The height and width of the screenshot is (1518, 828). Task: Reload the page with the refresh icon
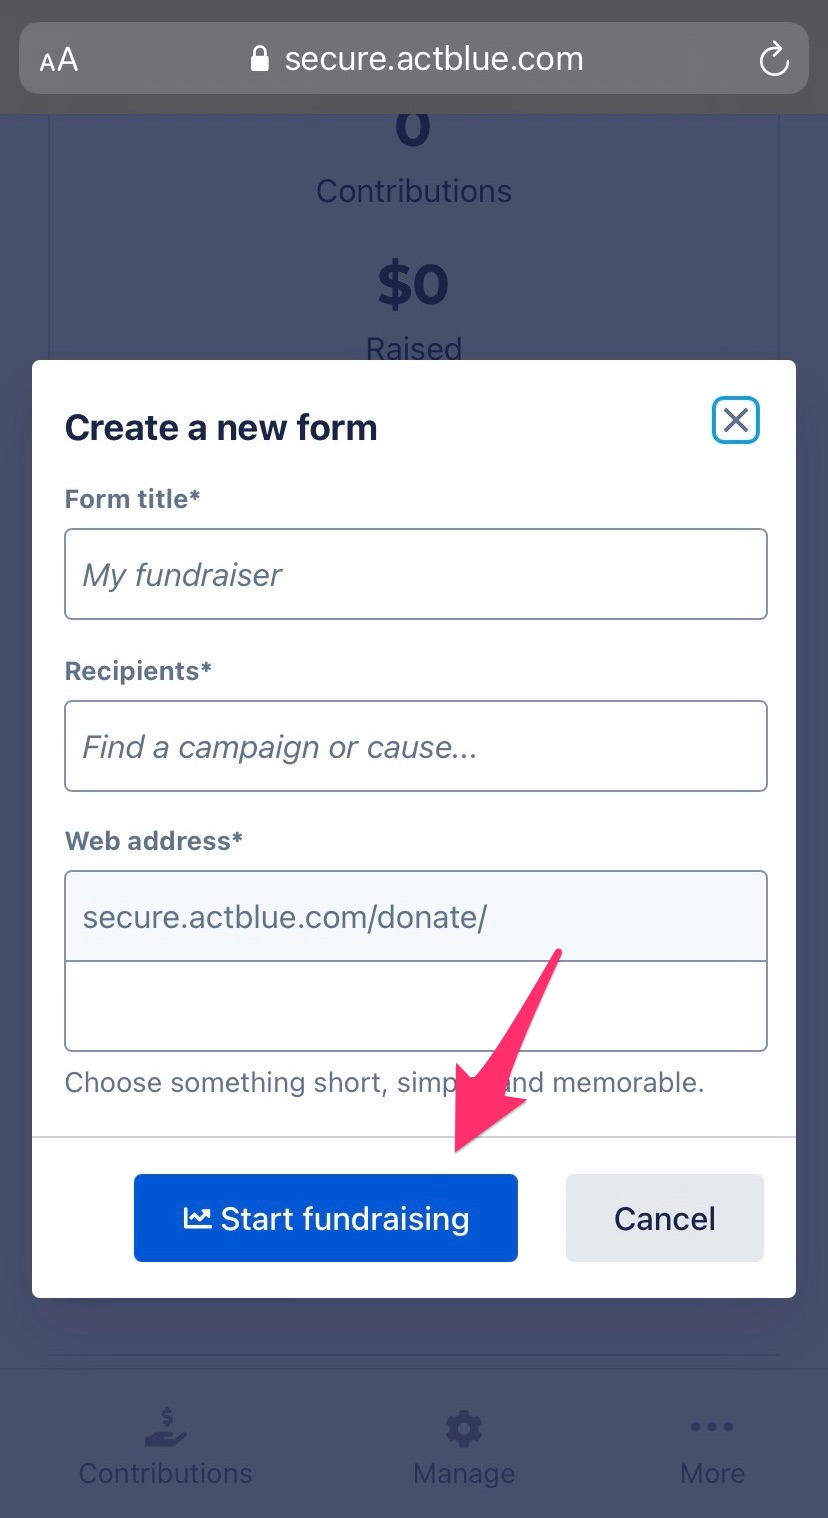click(x=774, y=59)
